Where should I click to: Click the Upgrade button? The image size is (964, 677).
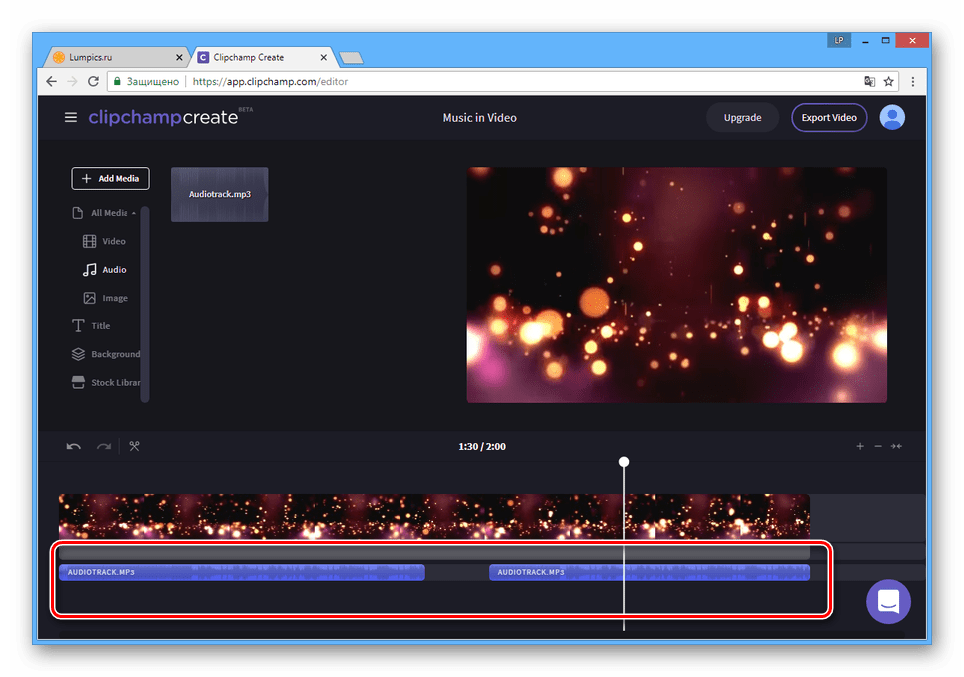pos(742,117)
